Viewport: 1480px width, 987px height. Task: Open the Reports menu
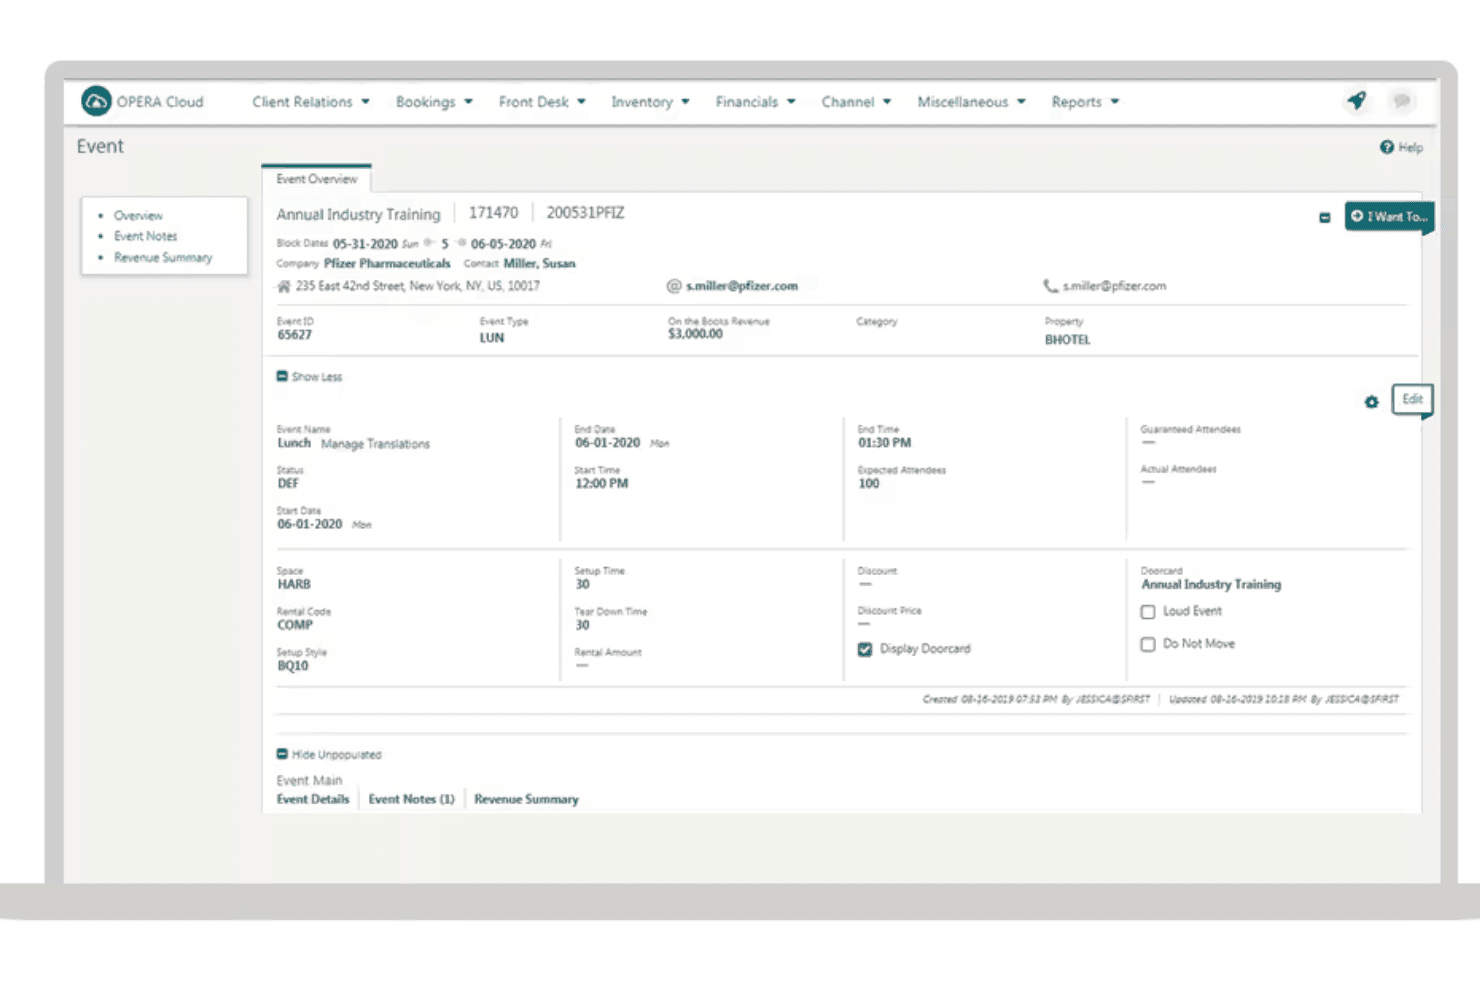point(1085,102)
